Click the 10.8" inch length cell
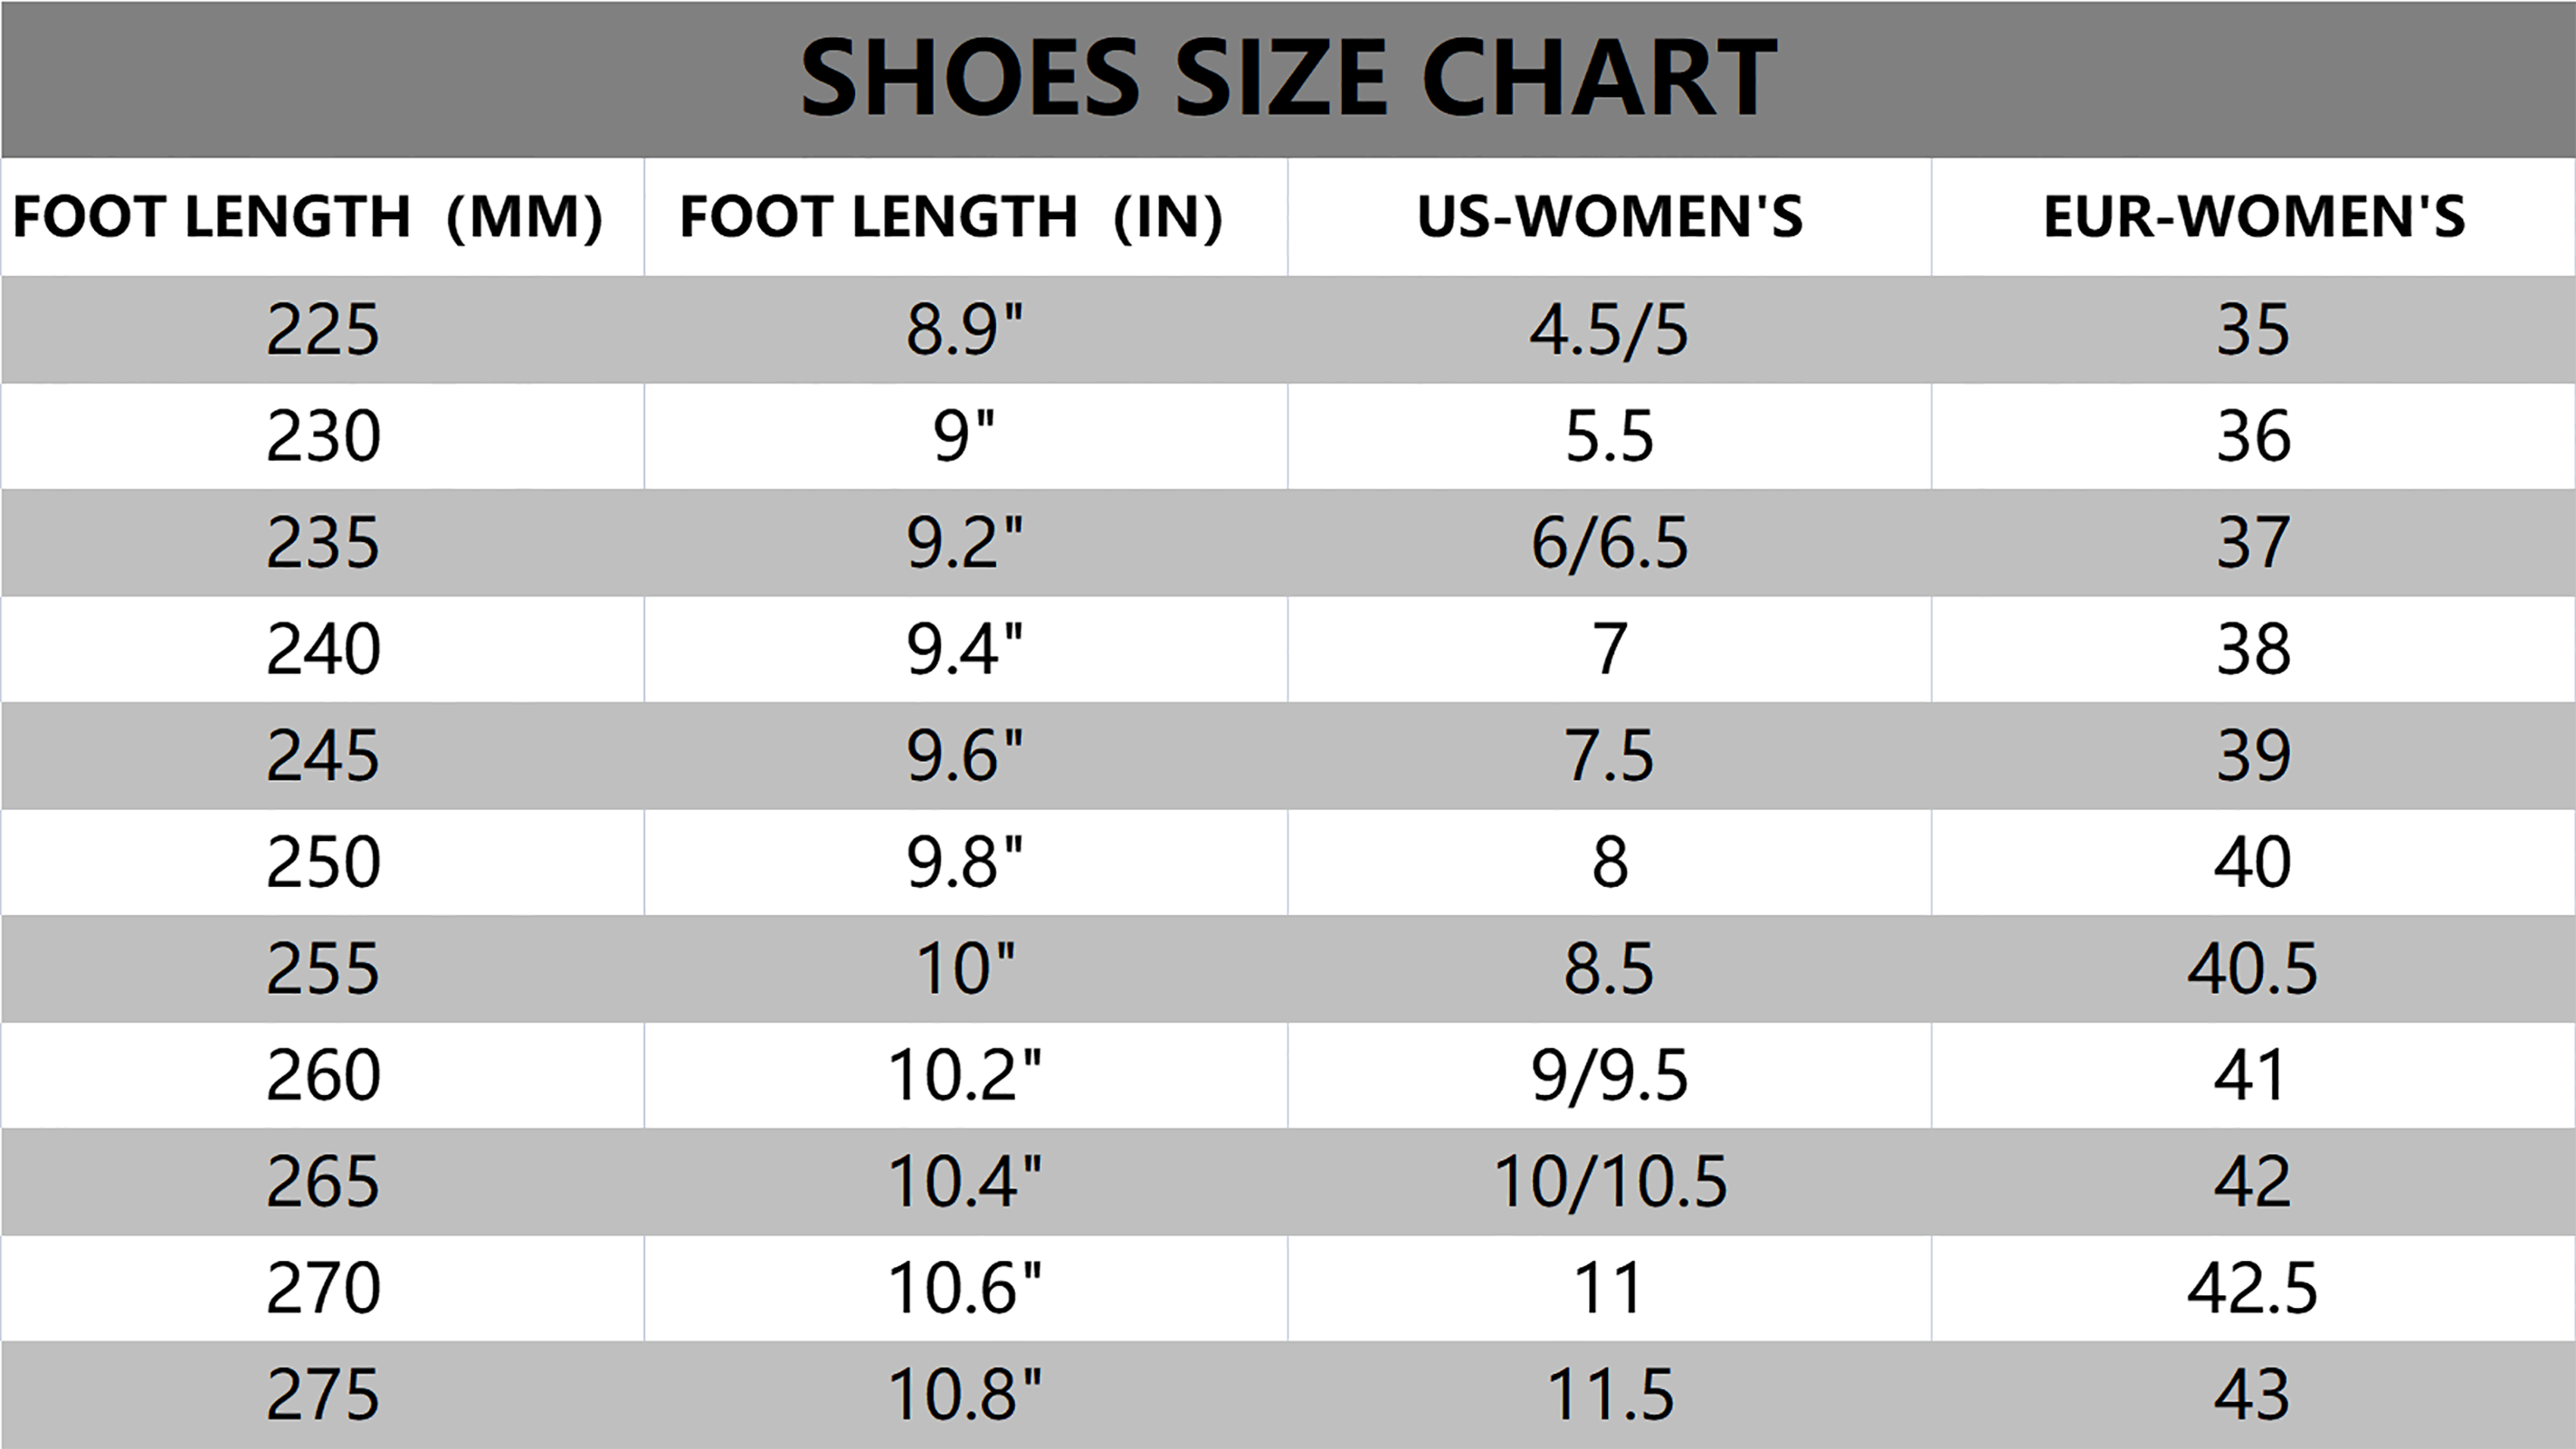2576x1449 pixels. point(965,1395)
